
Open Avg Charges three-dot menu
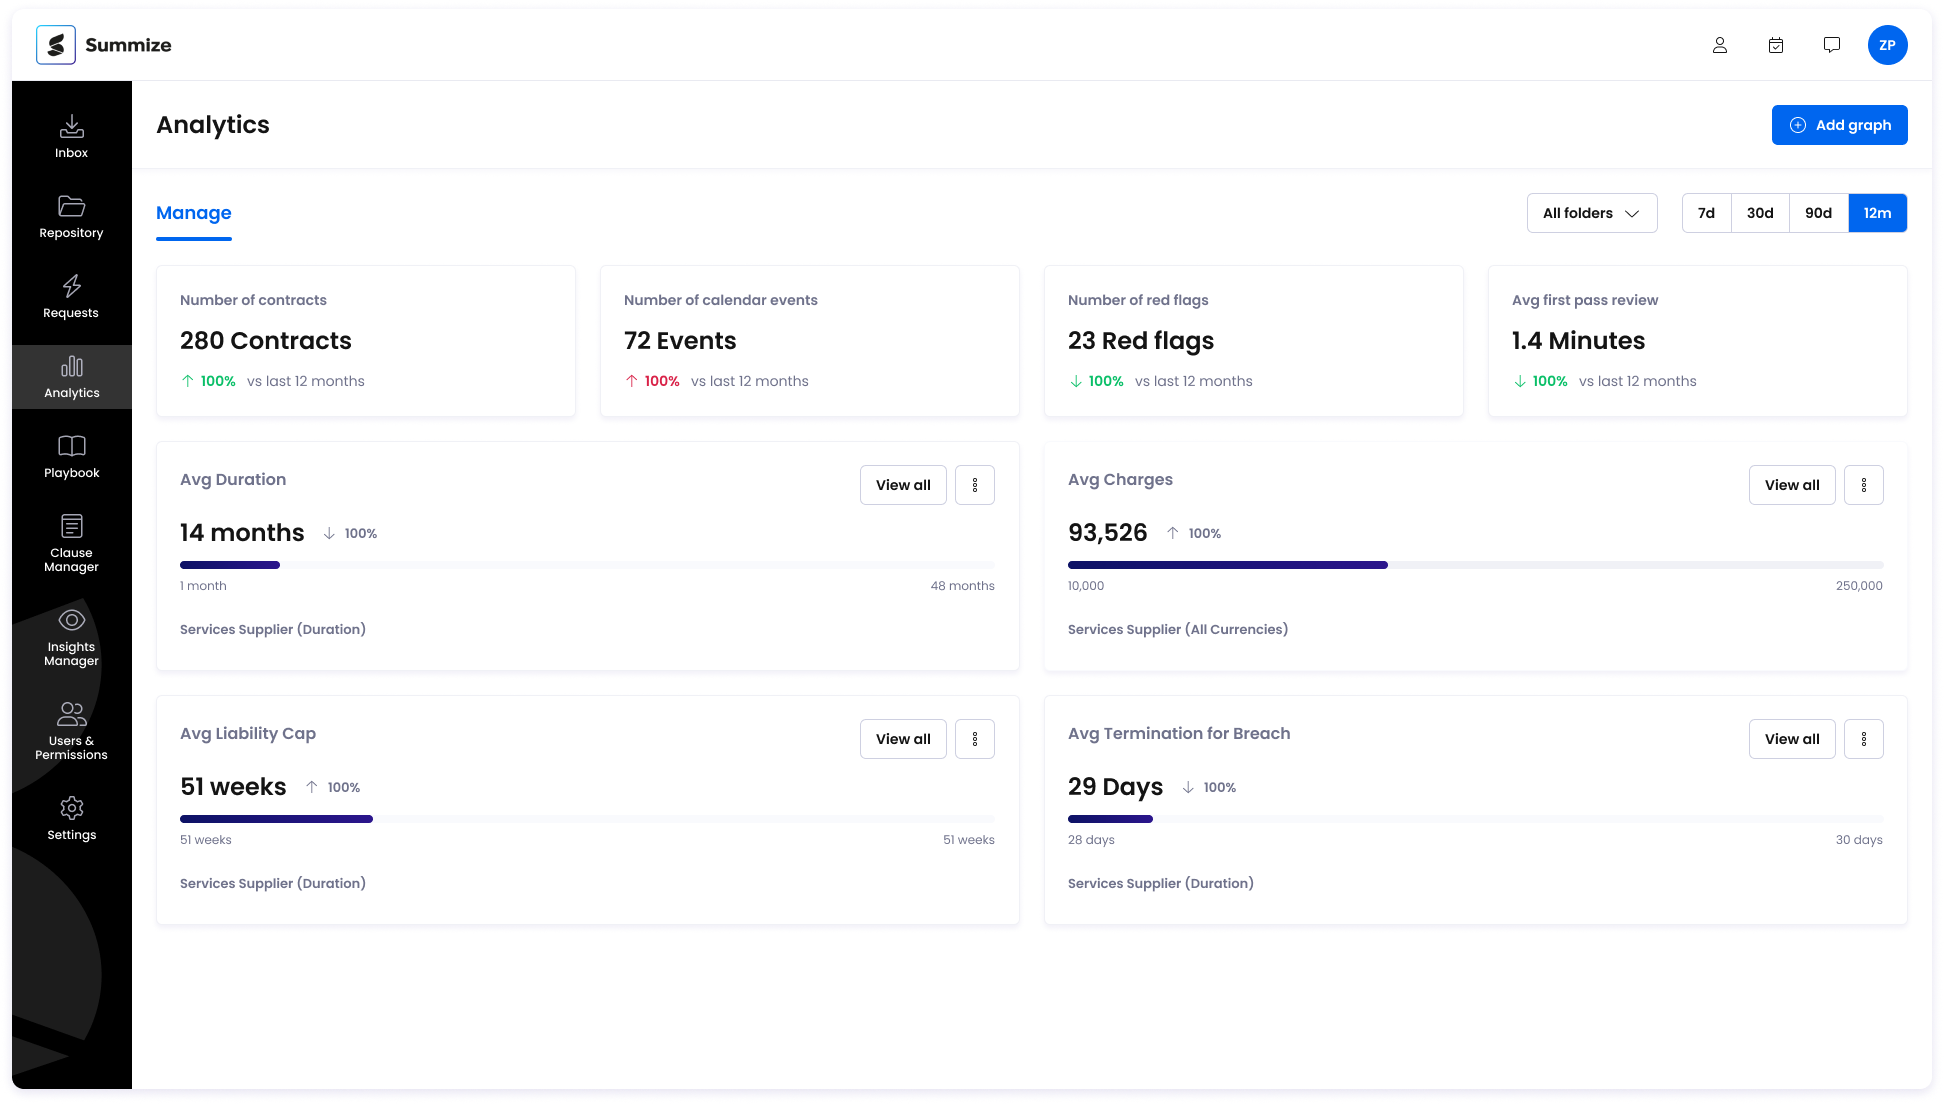(1864, 485)
